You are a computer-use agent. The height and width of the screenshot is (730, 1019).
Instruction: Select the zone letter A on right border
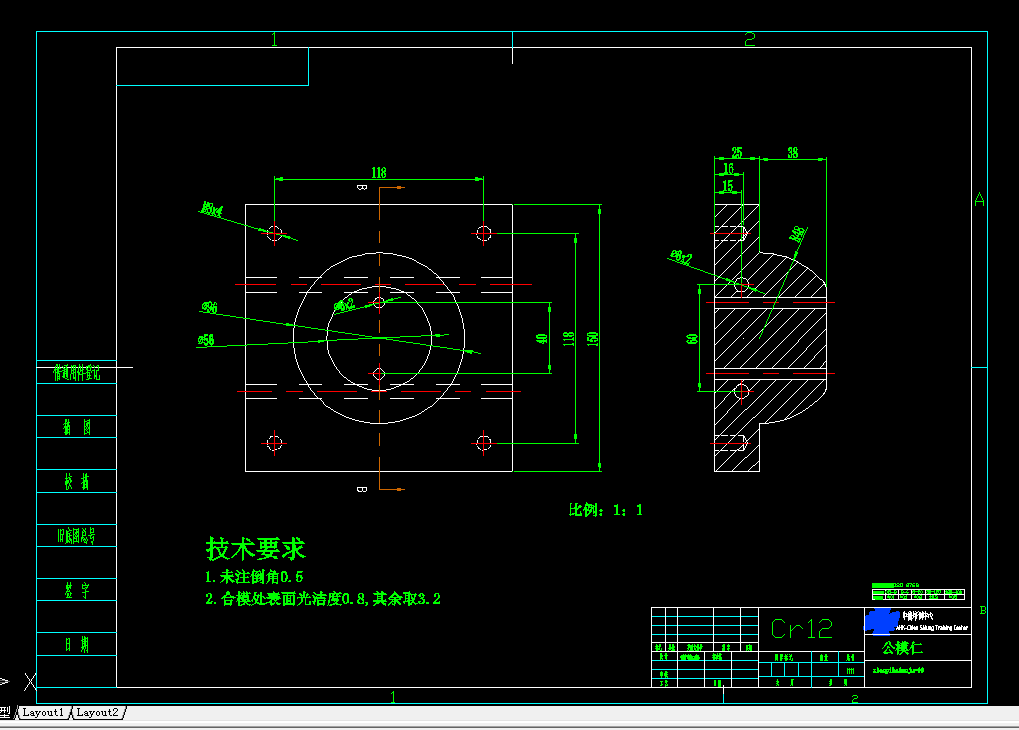[x=979, y=200]
